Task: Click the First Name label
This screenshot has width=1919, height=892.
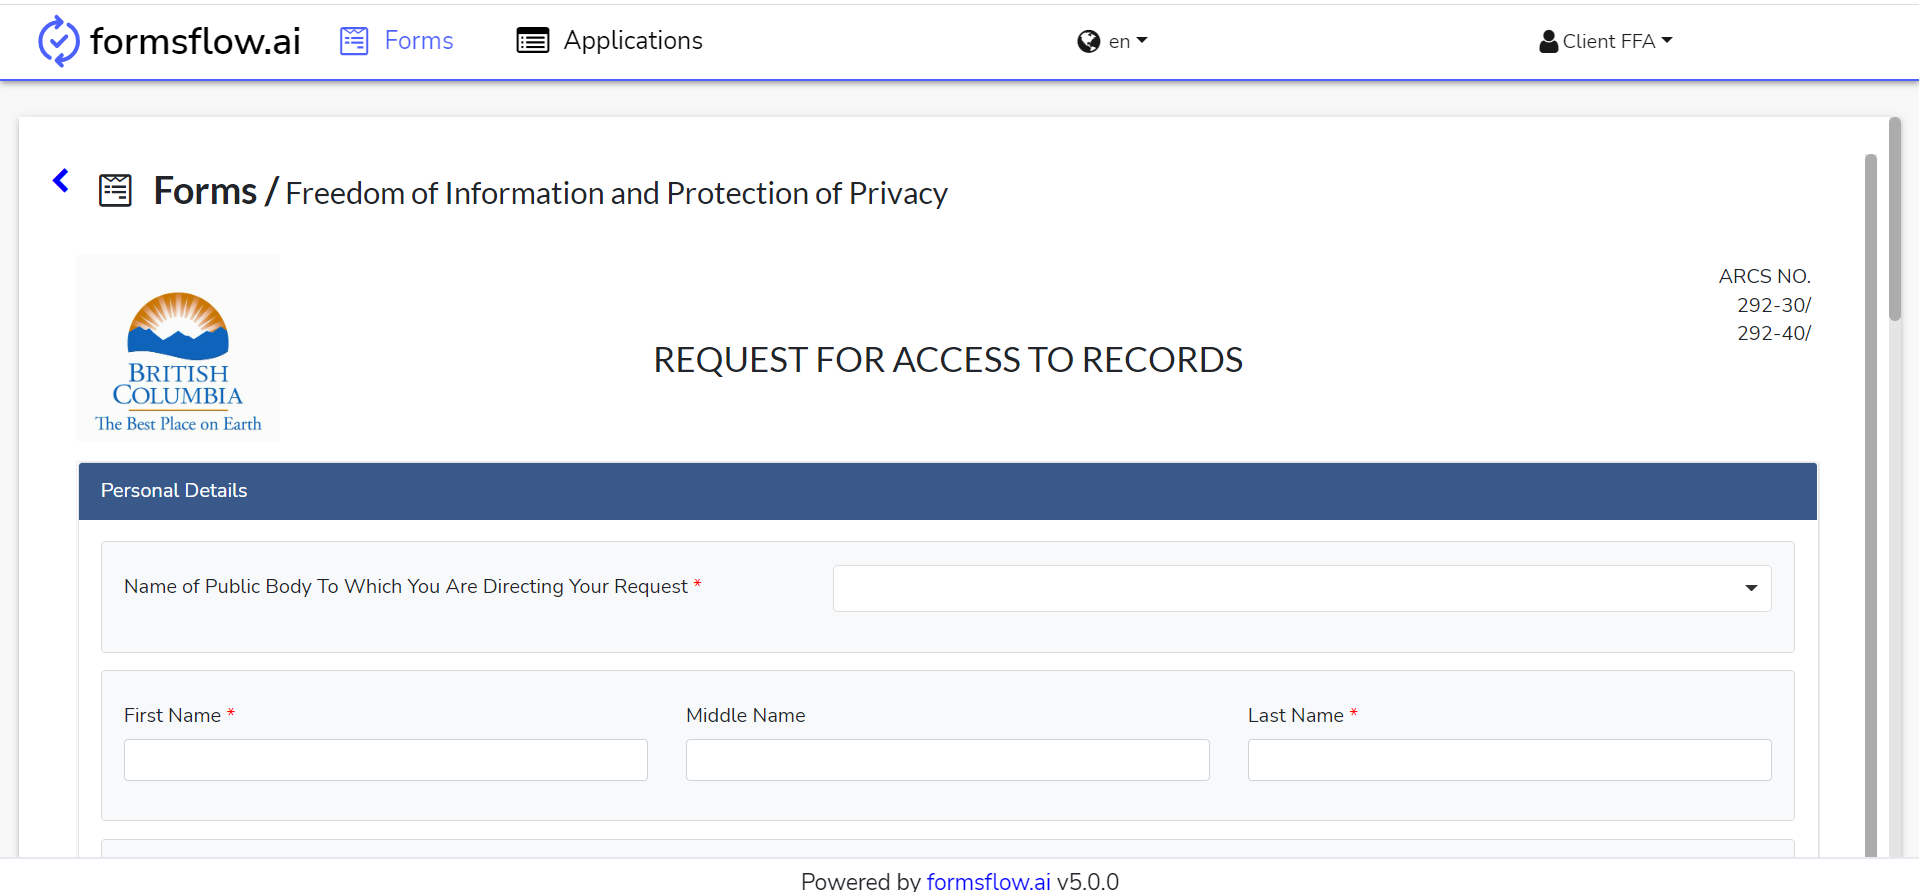Action: coord(172,715)
